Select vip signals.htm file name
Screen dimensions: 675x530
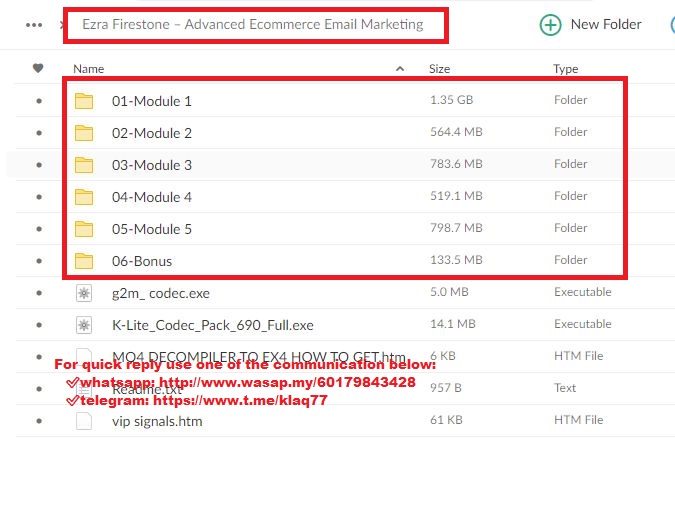(157, 421)
